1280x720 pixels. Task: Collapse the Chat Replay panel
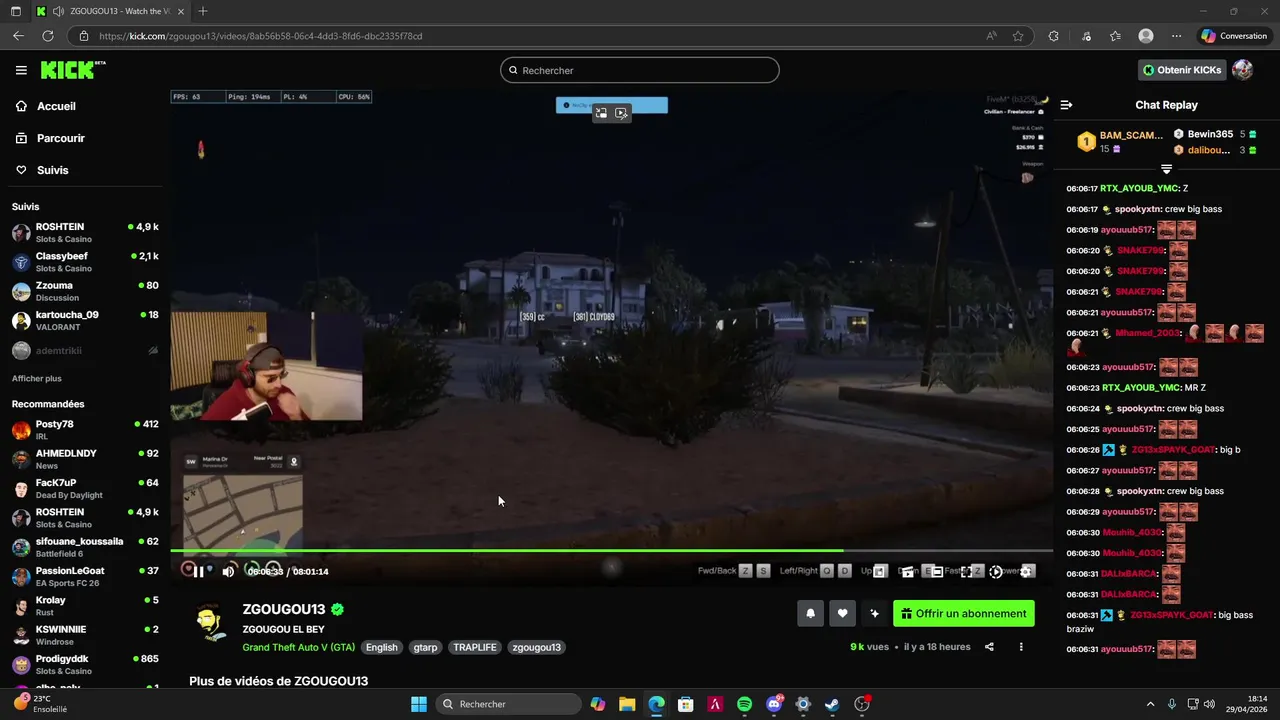click(x=1066, y=105)
